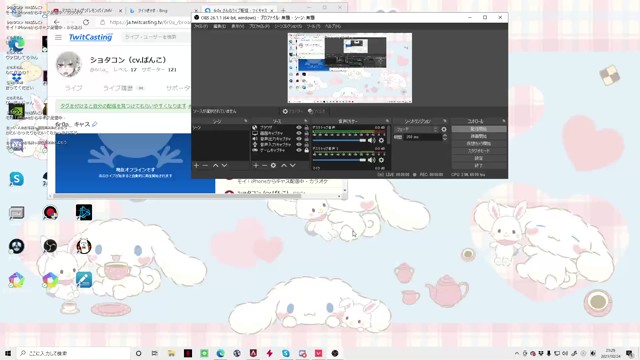Click Settings button in OBS Controls

479,158
